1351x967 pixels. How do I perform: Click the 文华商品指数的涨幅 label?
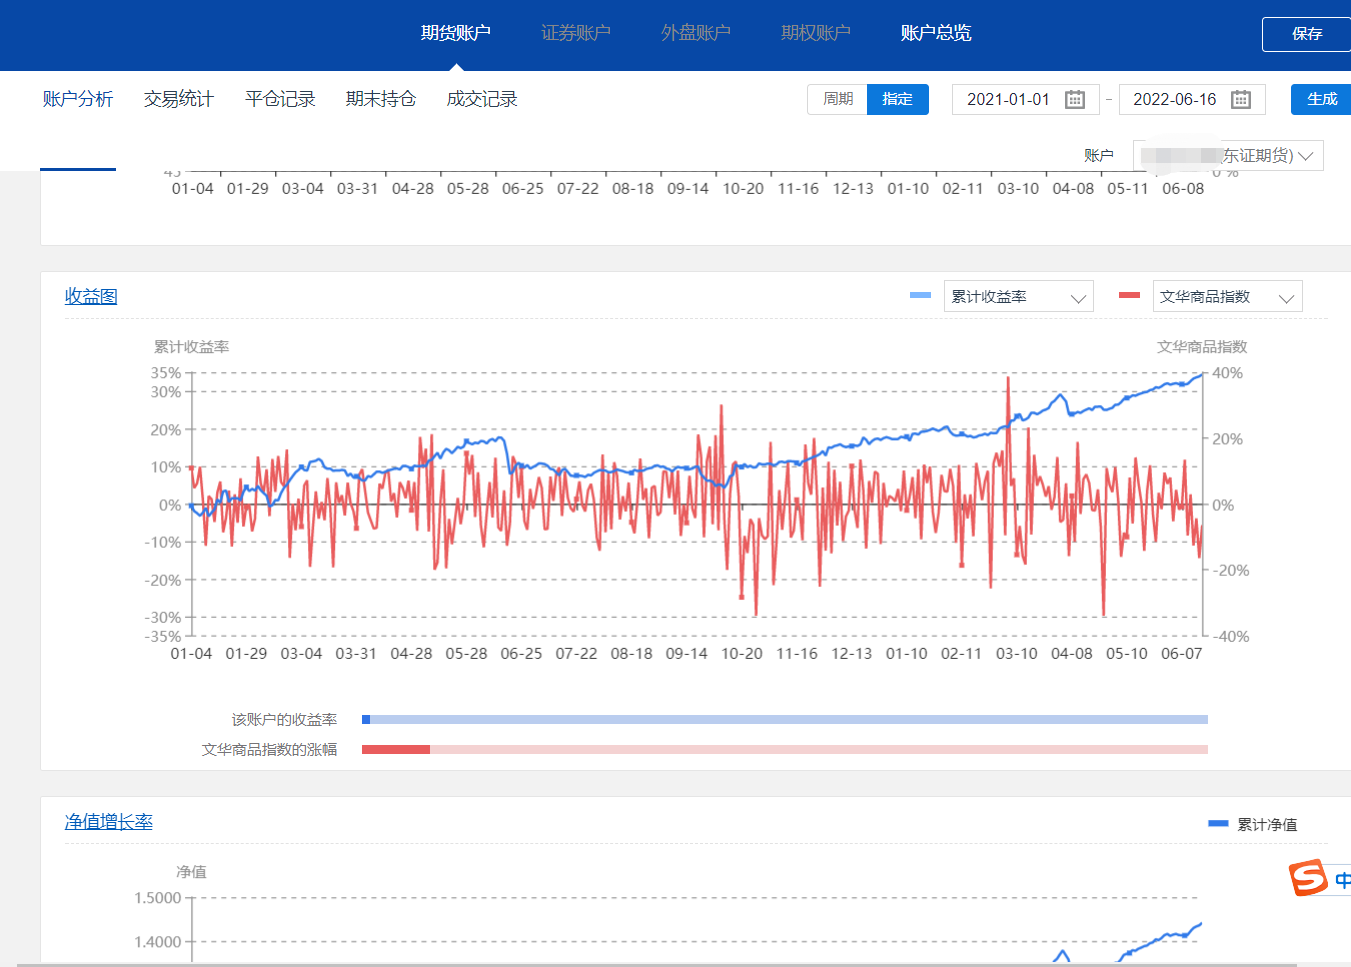pos(269,749)
